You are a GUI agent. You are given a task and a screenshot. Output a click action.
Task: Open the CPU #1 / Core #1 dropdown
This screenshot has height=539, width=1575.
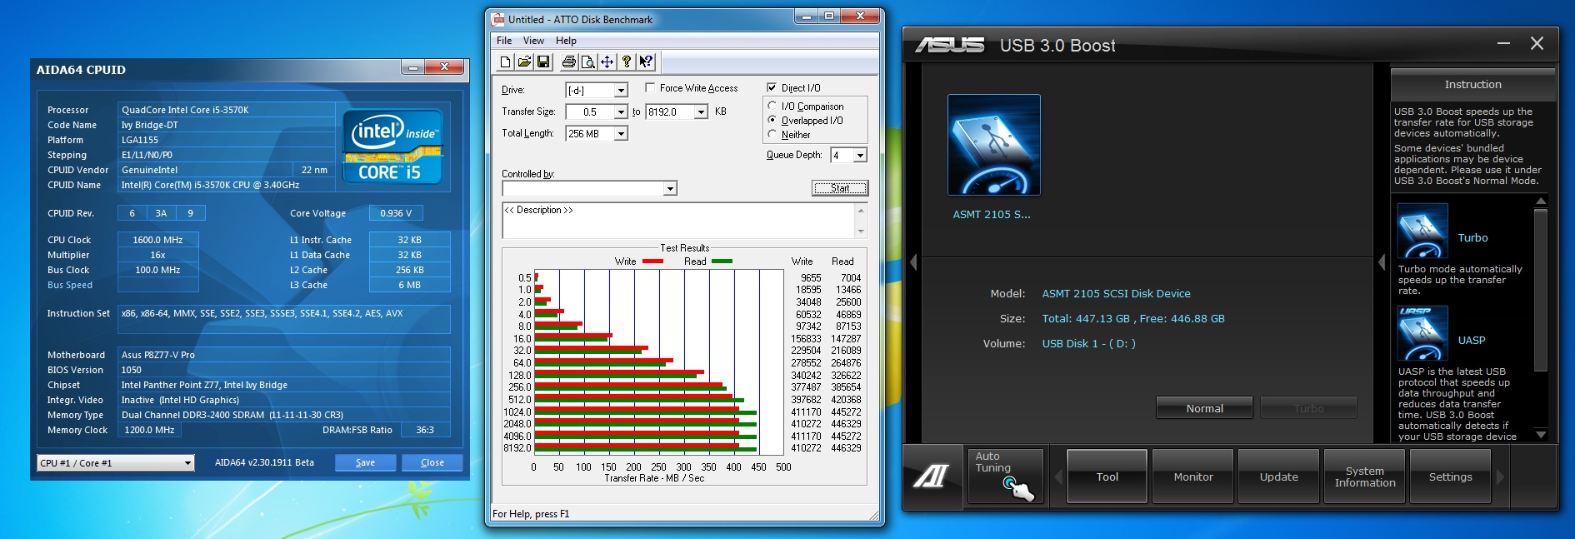(187, 463)
